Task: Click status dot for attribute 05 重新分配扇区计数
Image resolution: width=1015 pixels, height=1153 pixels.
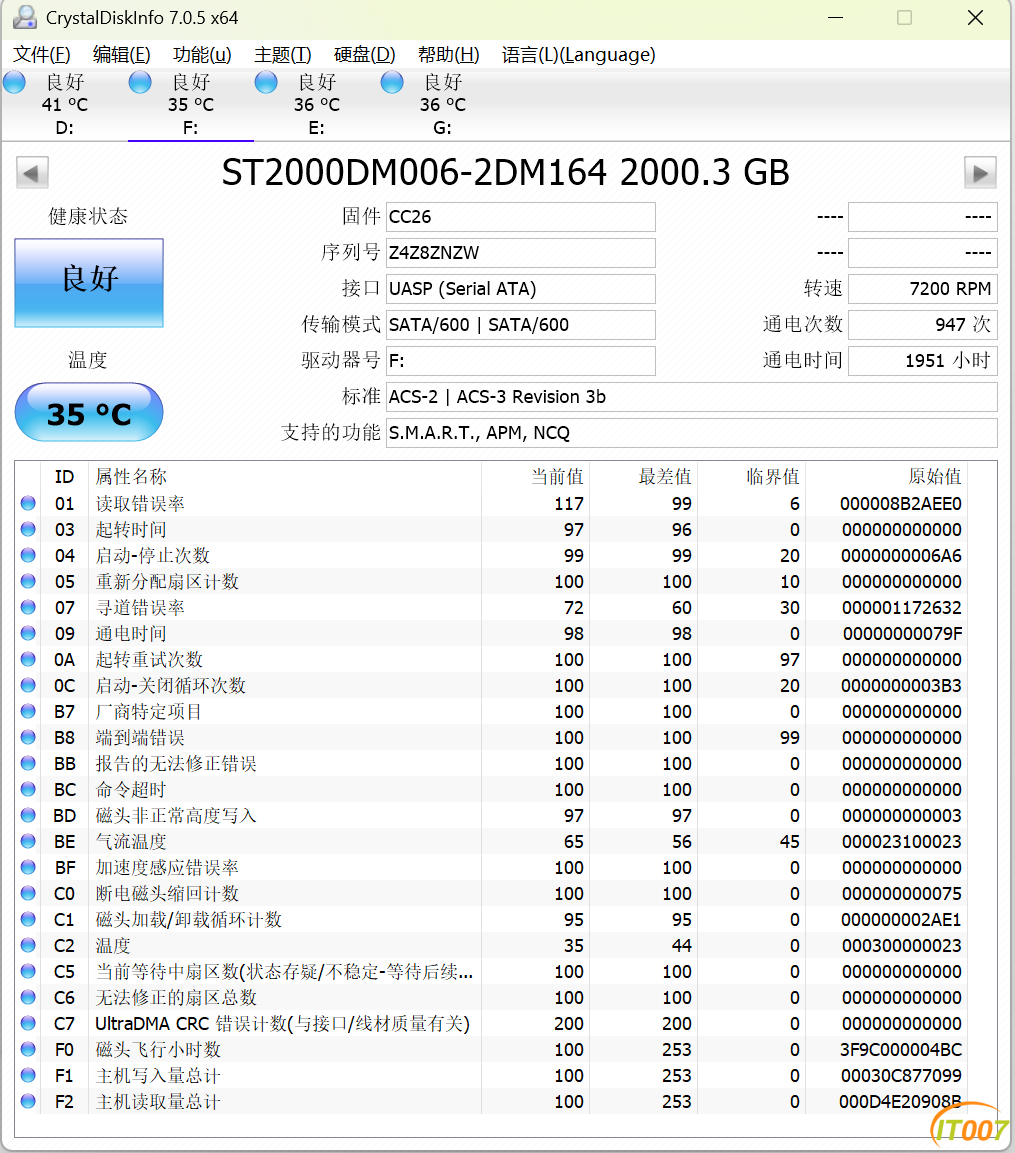Action: (x=28, y=581)
